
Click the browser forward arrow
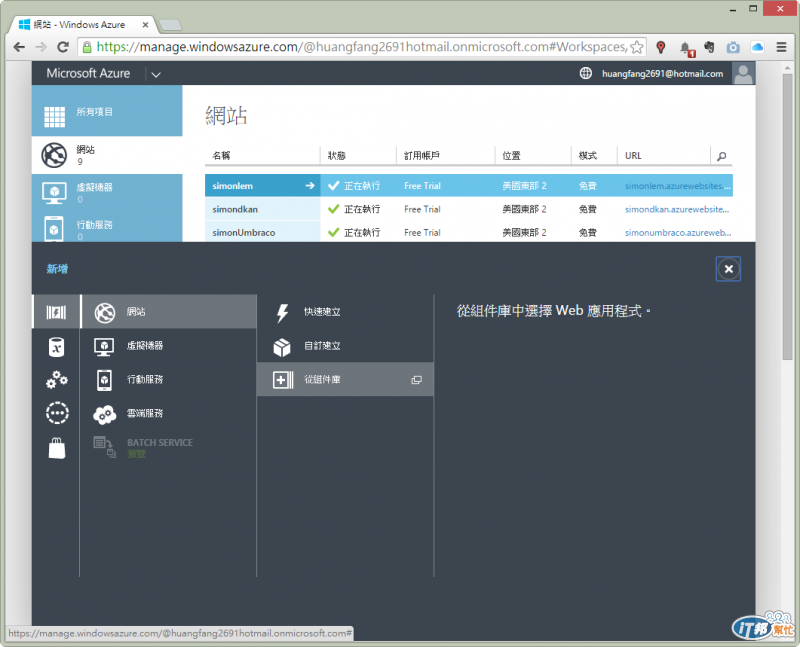tap(41, 47)
